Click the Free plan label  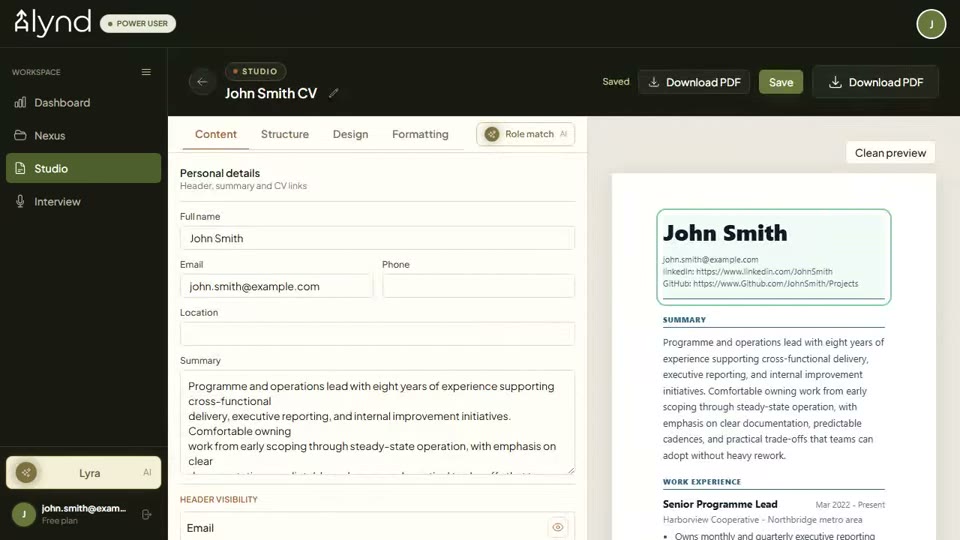[60, 521]
